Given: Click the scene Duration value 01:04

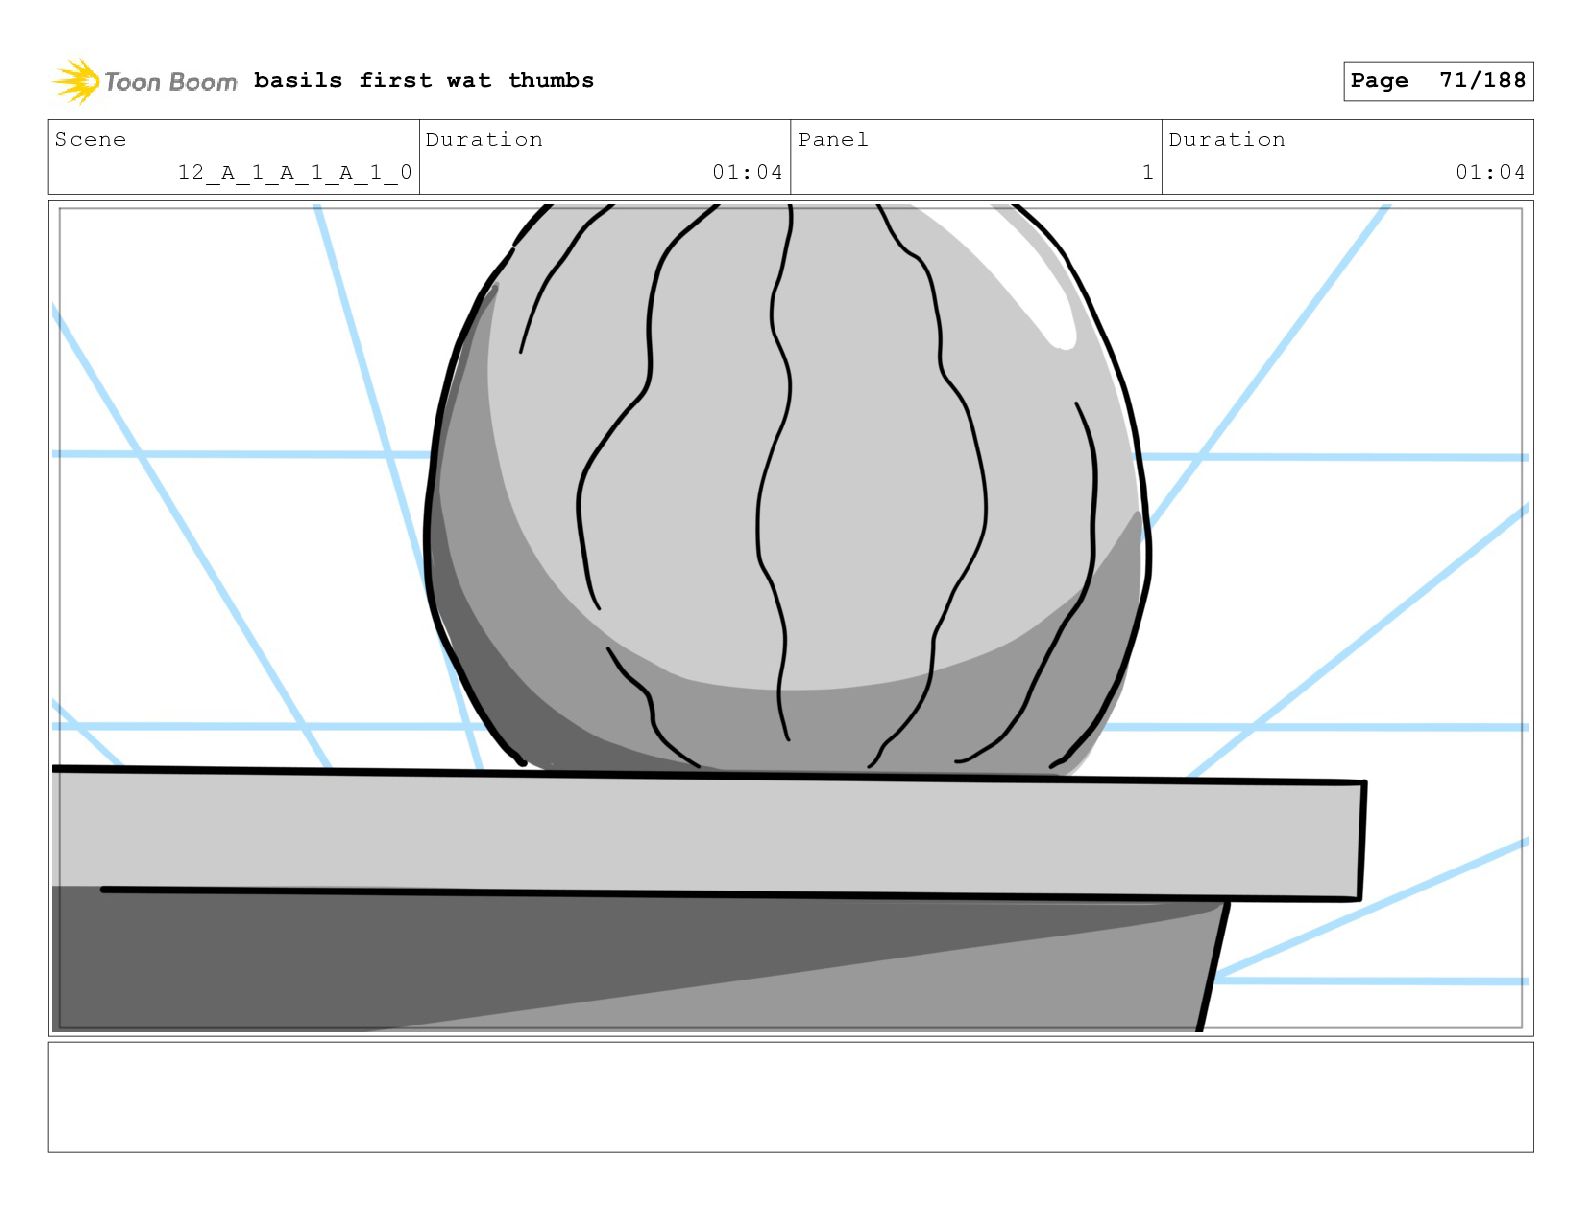Looking at the screenshot, I should (x=747, y=172).
